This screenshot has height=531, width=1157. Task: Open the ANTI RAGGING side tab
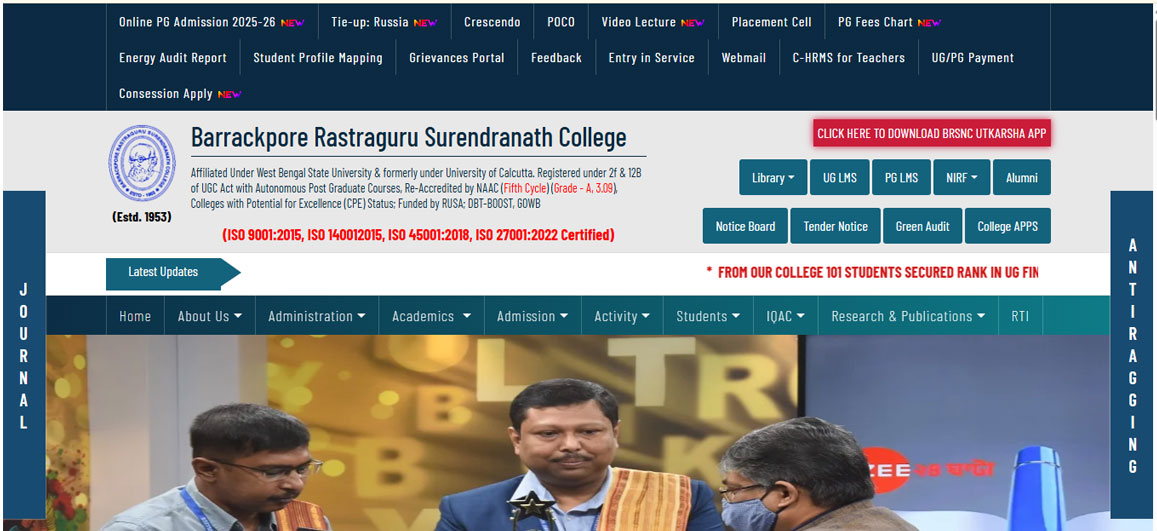click(1133, 355)
